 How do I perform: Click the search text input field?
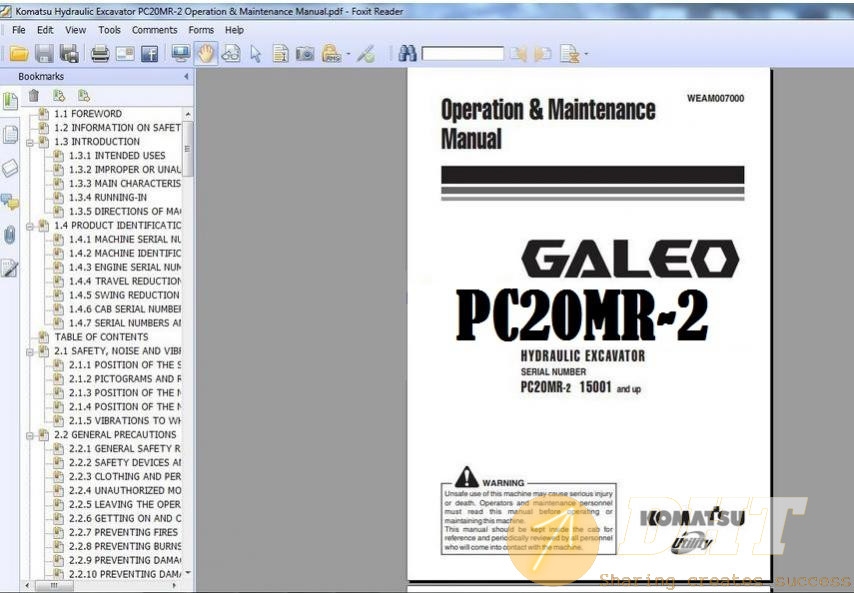[x=462, y=53]
